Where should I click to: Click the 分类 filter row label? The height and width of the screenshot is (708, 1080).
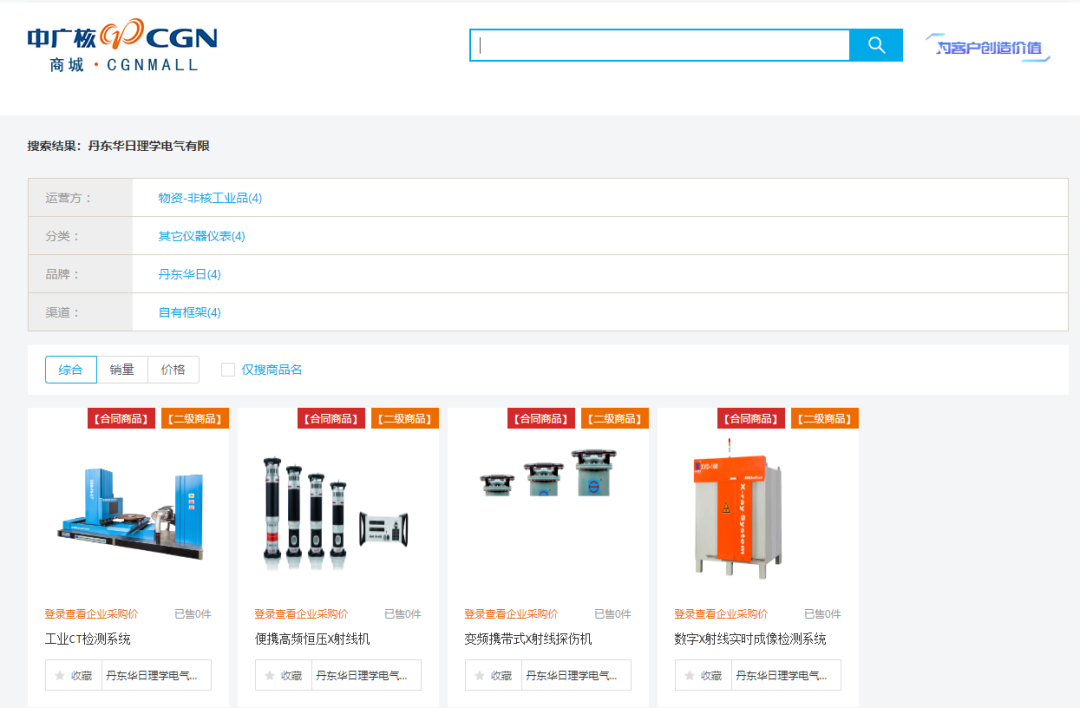(x=62, y=236)
